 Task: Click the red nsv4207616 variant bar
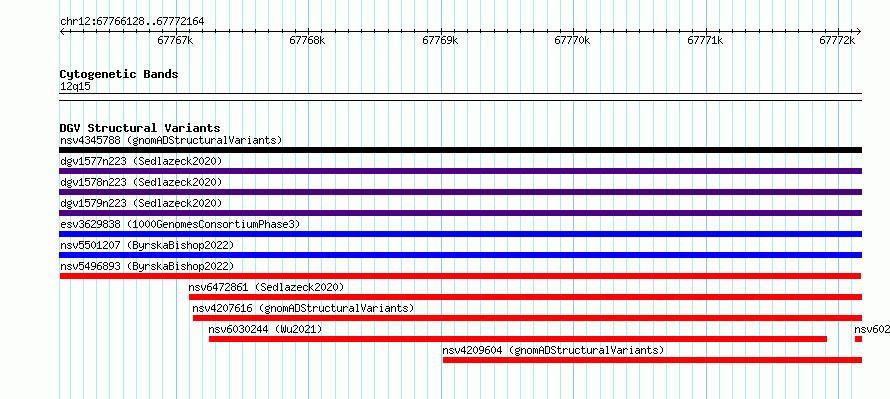click(x=527, y=318)
